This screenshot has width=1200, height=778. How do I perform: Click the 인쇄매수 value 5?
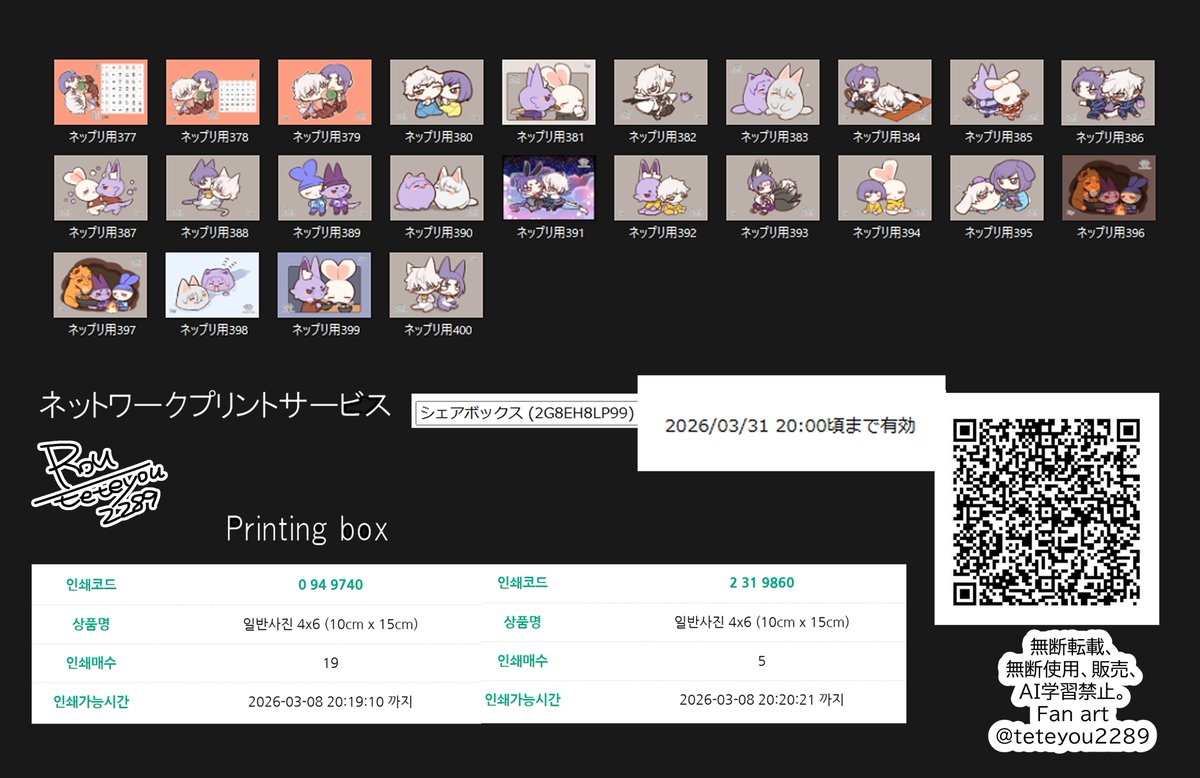click(762, 660)
